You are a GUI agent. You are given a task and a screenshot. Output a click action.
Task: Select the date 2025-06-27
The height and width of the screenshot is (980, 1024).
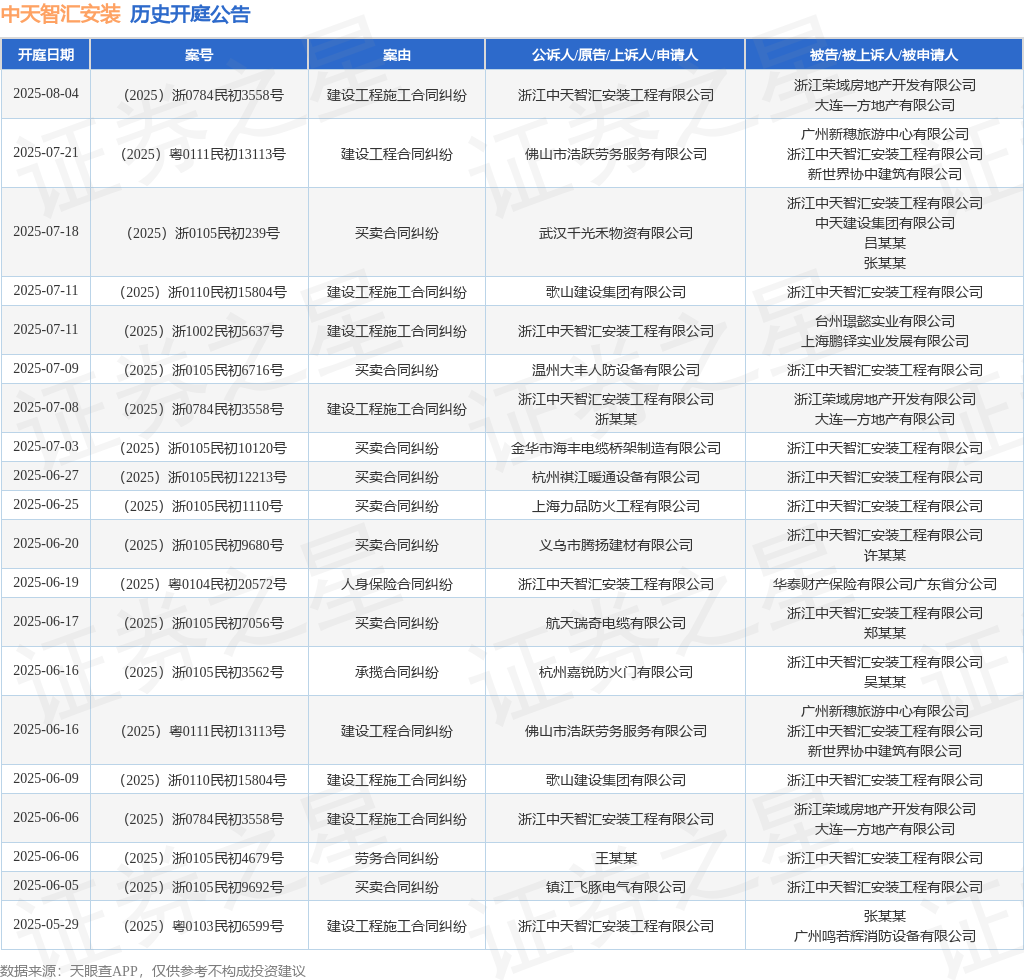pyautogui.click(x=46, y=476)
